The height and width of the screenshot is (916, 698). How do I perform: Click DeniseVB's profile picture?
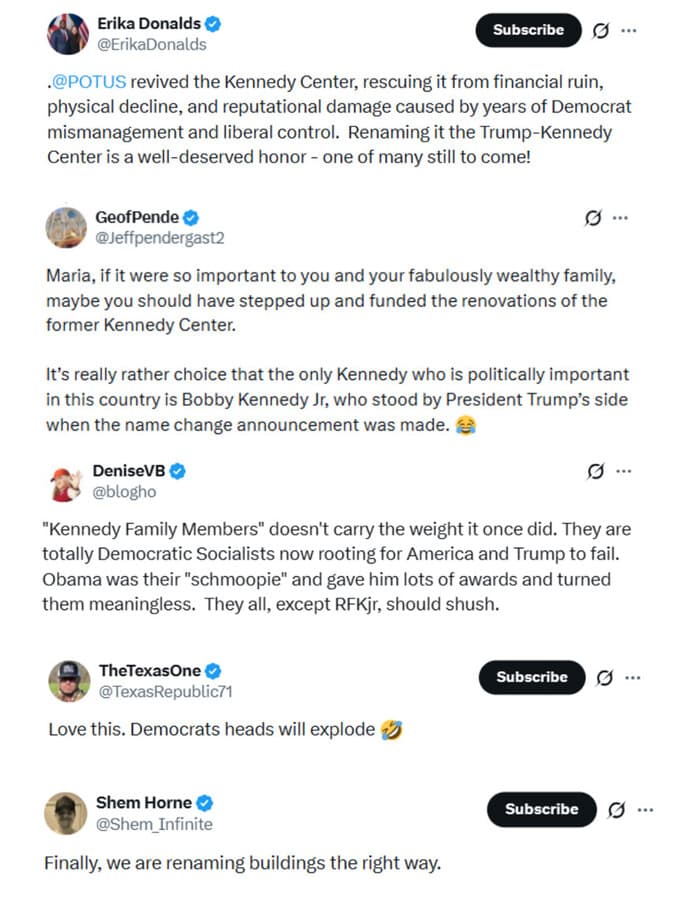click(67, 481)
